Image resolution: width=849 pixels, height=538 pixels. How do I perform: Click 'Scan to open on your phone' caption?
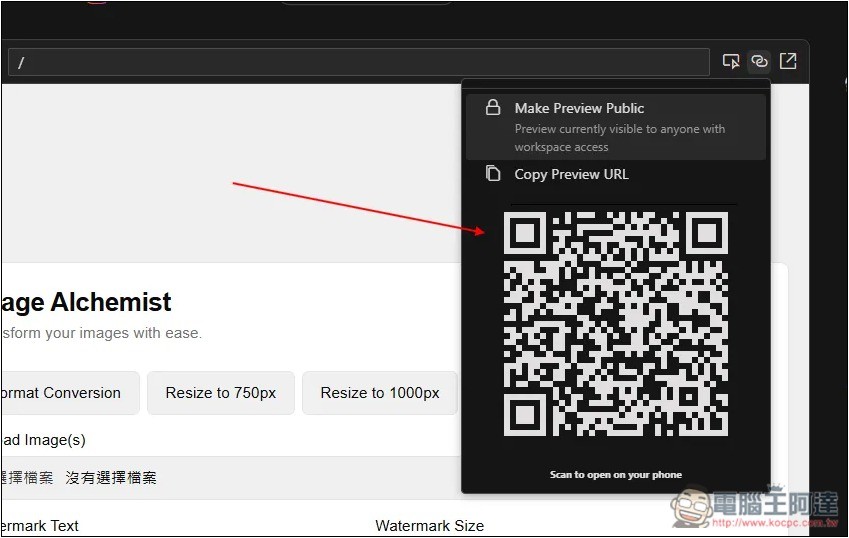[x=615, y=474]
